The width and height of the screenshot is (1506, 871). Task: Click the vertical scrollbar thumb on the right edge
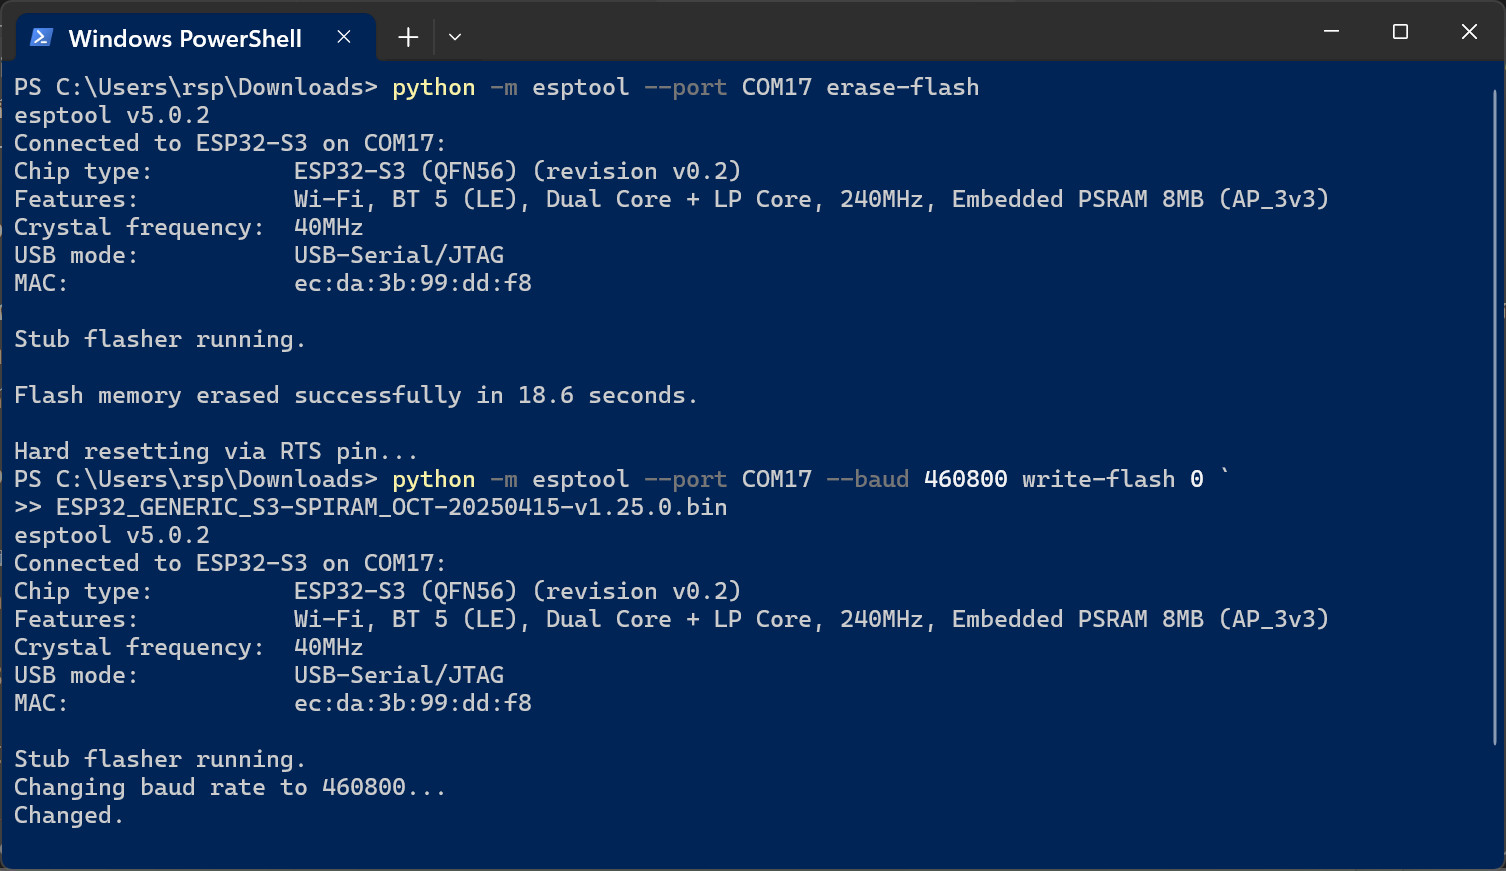[1496, 417]
